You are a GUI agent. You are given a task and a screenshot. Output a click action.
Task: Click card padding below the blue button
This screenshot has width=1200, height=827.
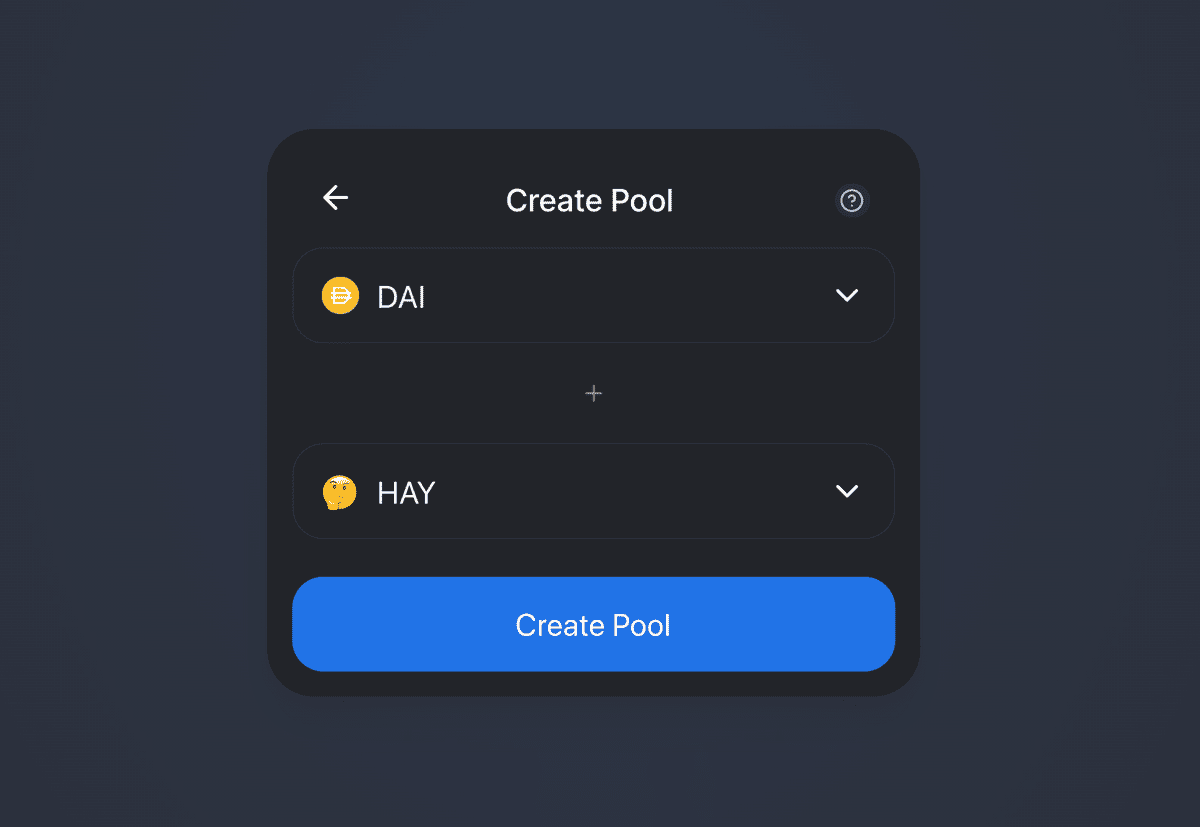[x=593, y=684]
